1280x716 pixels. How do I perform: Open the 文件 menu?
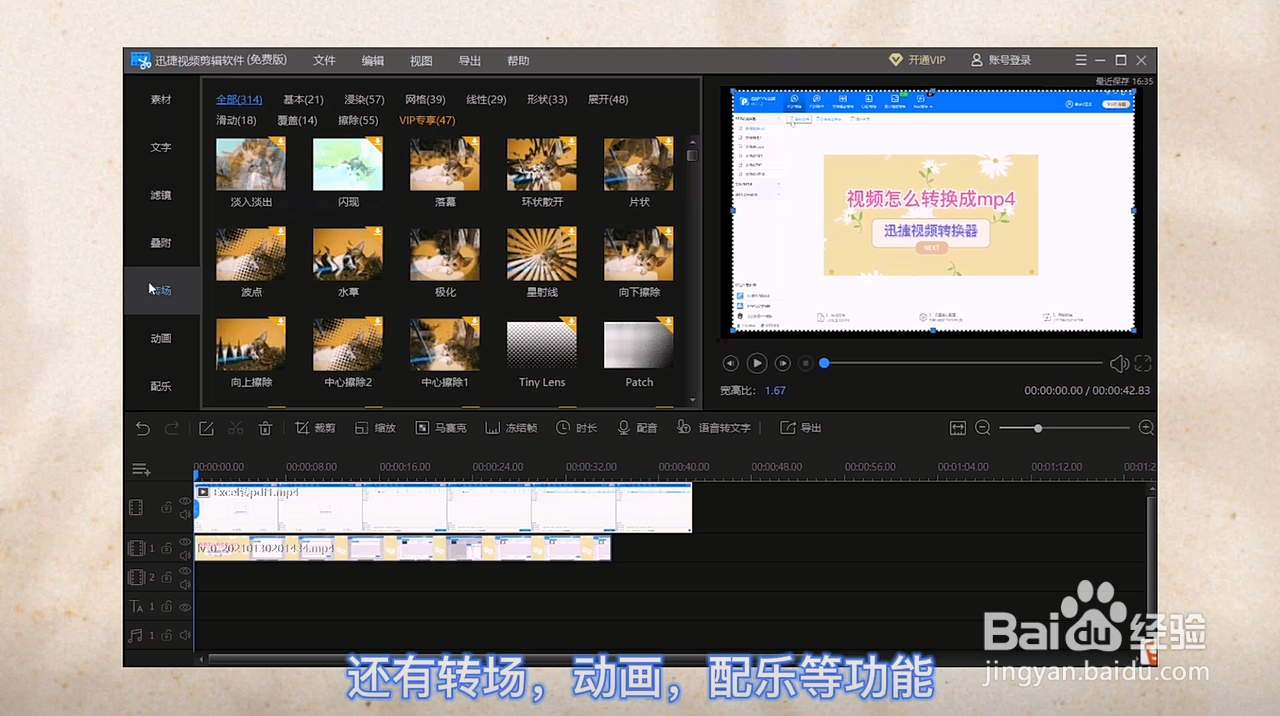[323, 60]
